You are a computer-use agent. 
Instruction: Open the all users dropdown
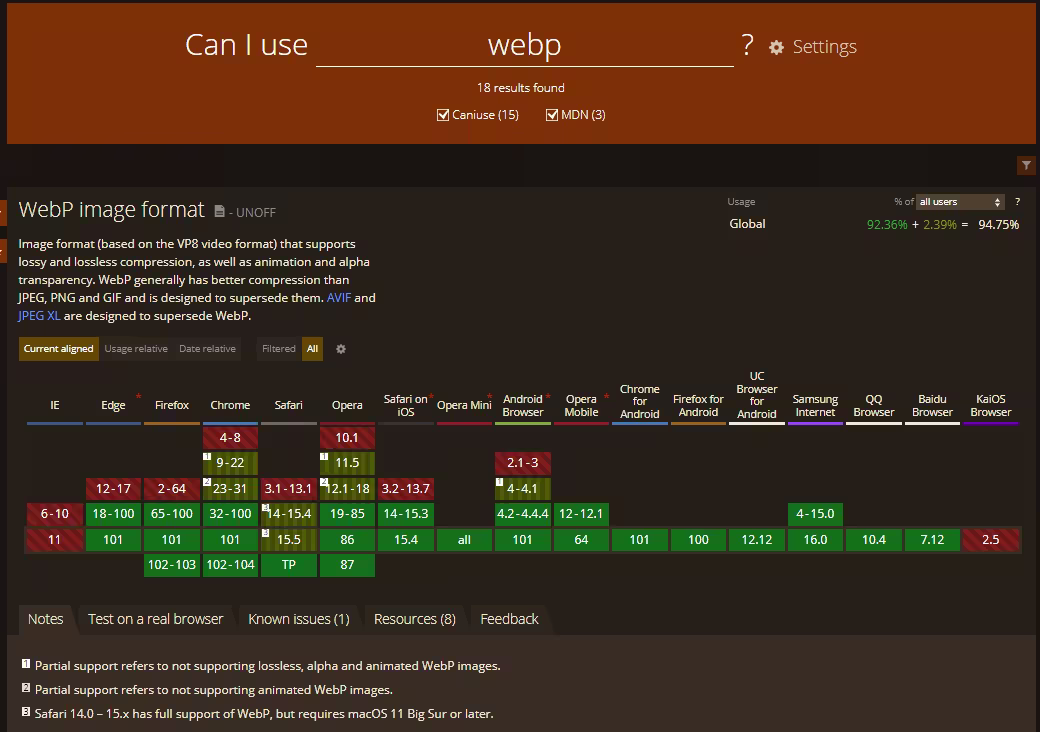(960, 202)
